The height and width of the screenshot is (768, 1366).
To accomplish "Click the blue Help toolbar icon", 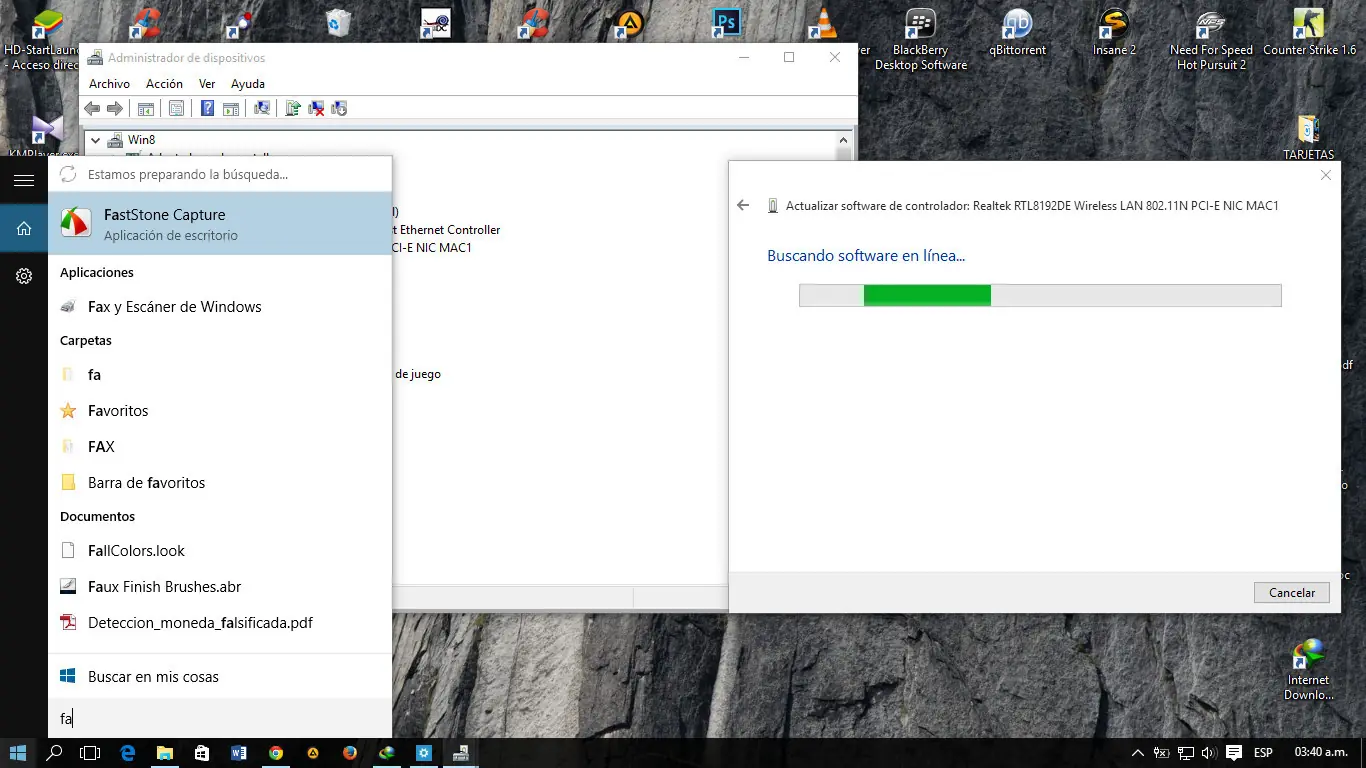I will coord(207,108).
